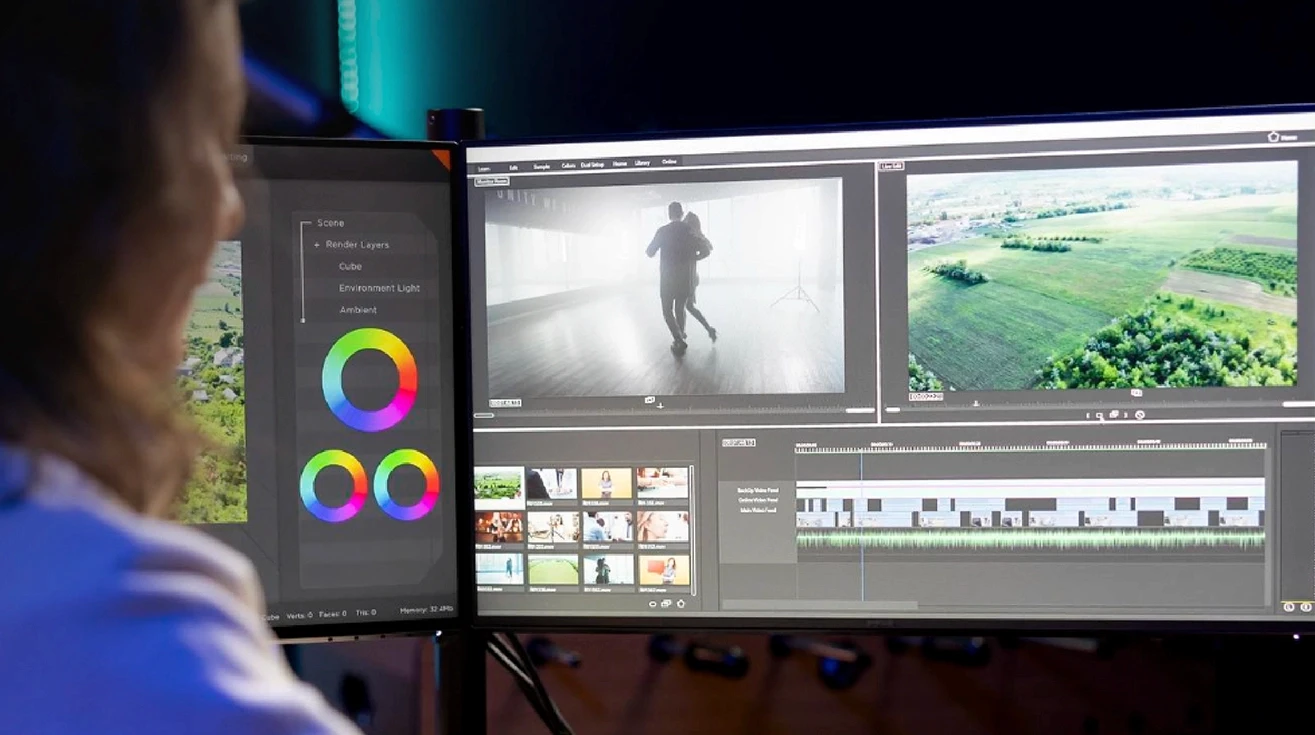
Task: Click the oval icon below the media bin
Action: pos(653,603)
